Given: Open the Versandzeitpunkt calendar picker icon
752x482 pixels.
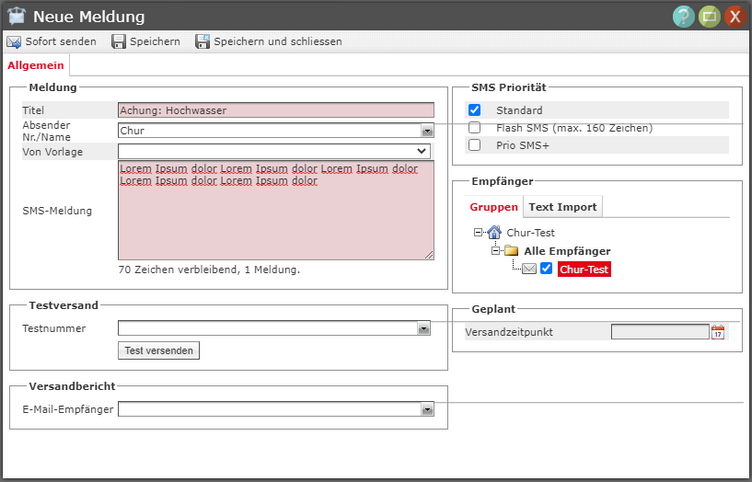Looking at the screenshot, I should 717,332.
